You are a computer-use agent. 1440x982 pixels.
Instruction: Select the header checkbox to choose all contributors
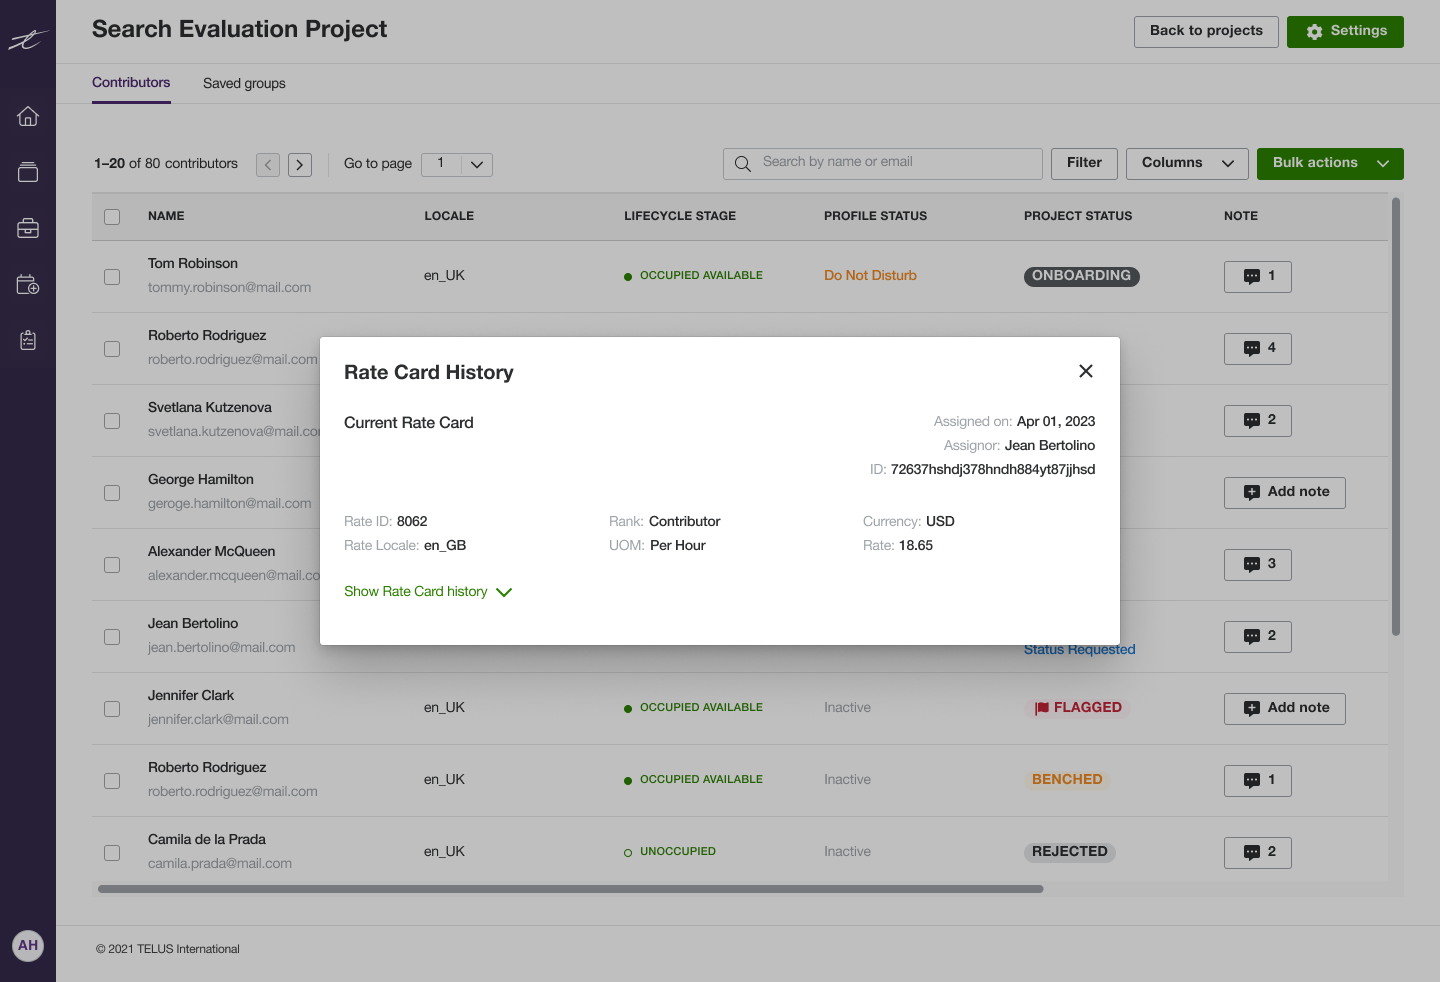tap(111, 216)
